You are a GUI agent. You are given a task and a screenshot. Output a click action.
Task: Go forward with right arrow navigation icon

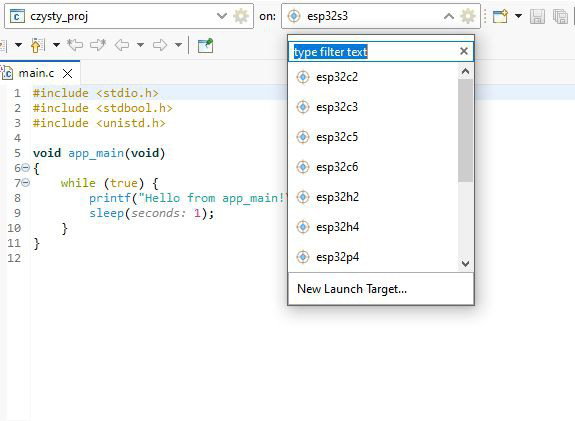[160, 45]
